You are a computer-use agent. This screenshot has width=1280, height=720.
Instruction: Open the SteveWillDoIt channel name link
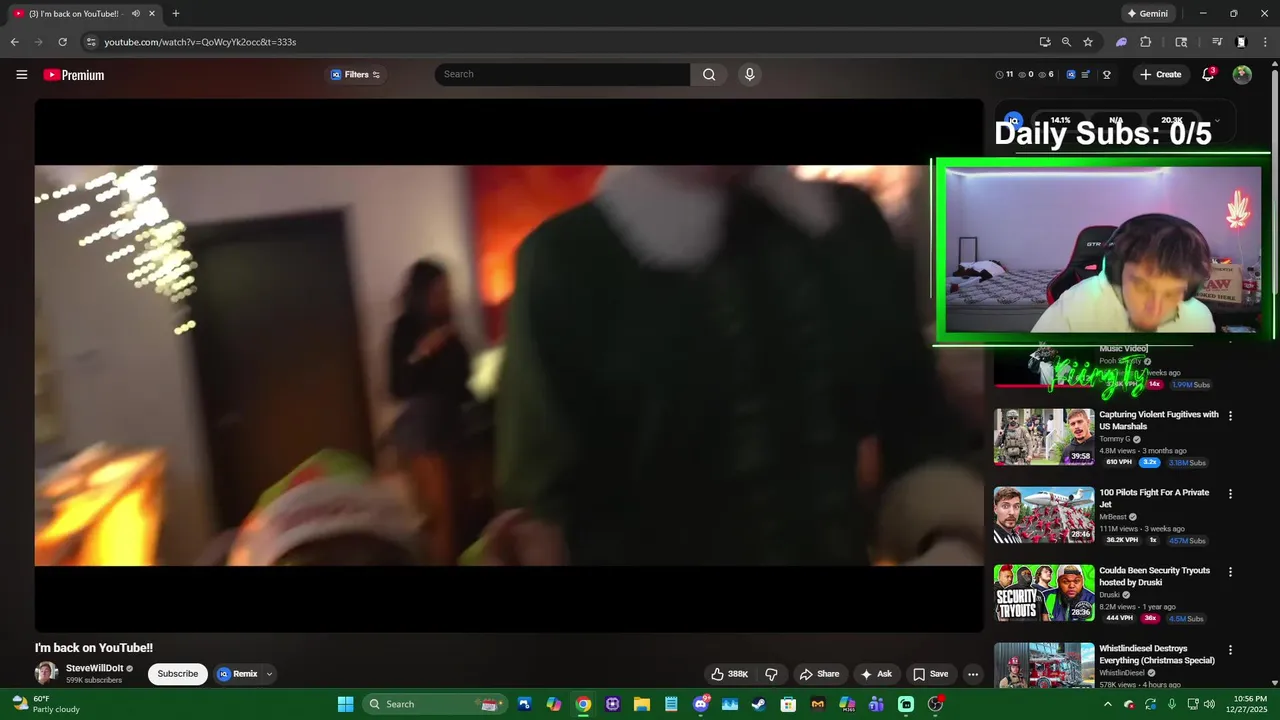tap(94, 668)
